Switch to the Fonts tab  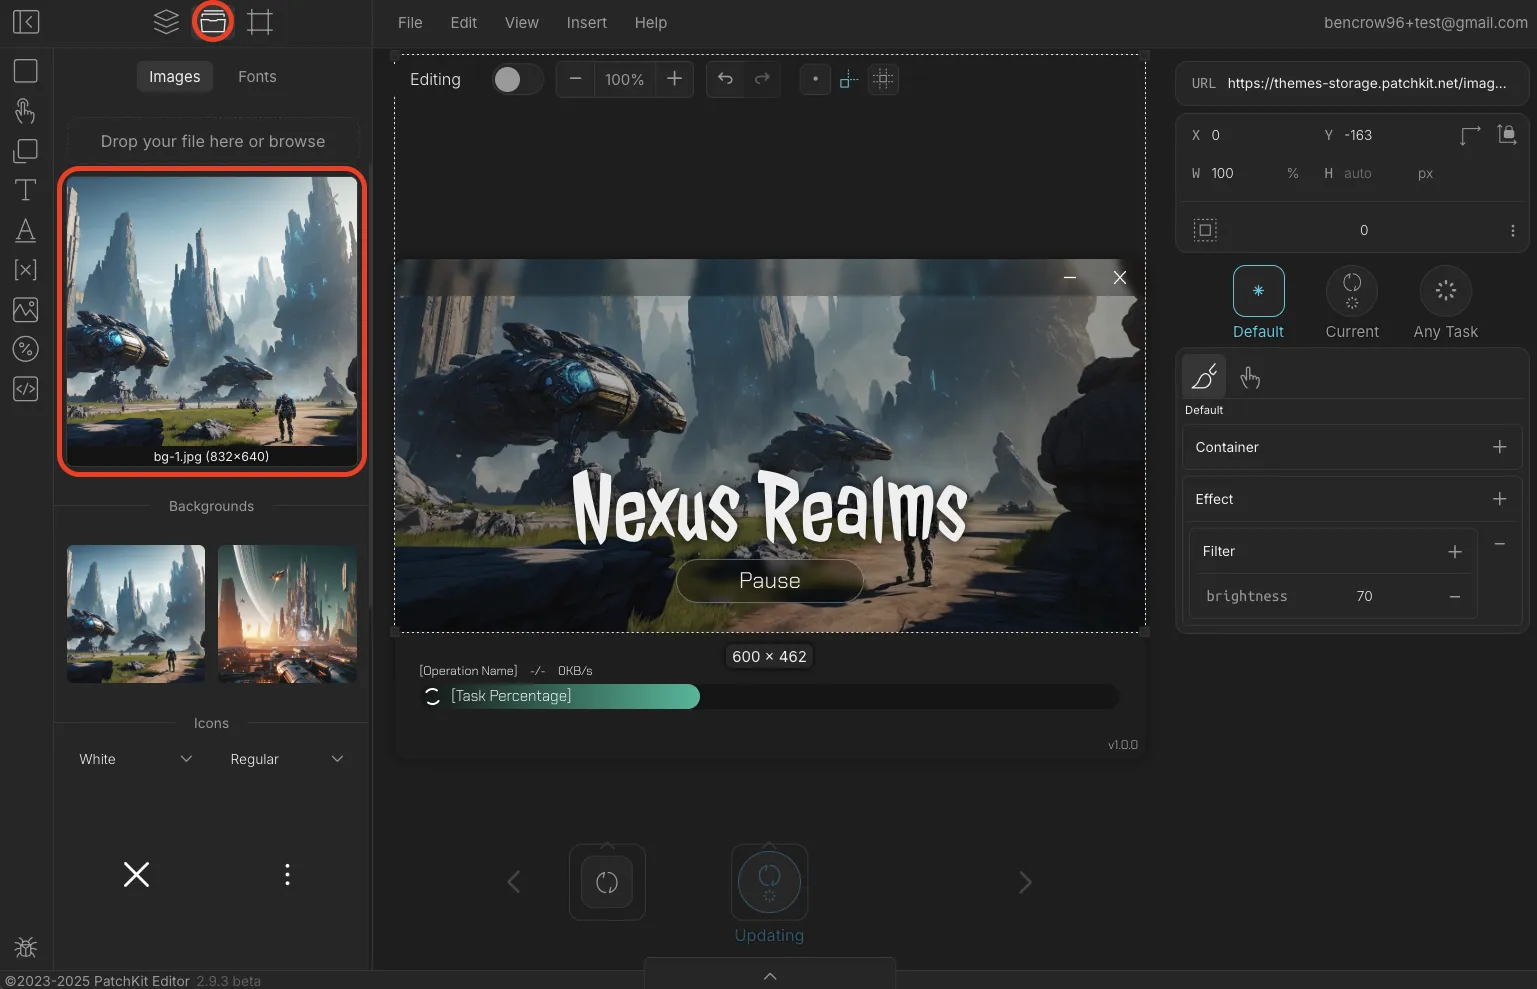pyautogui.click(x=257, y=76)
